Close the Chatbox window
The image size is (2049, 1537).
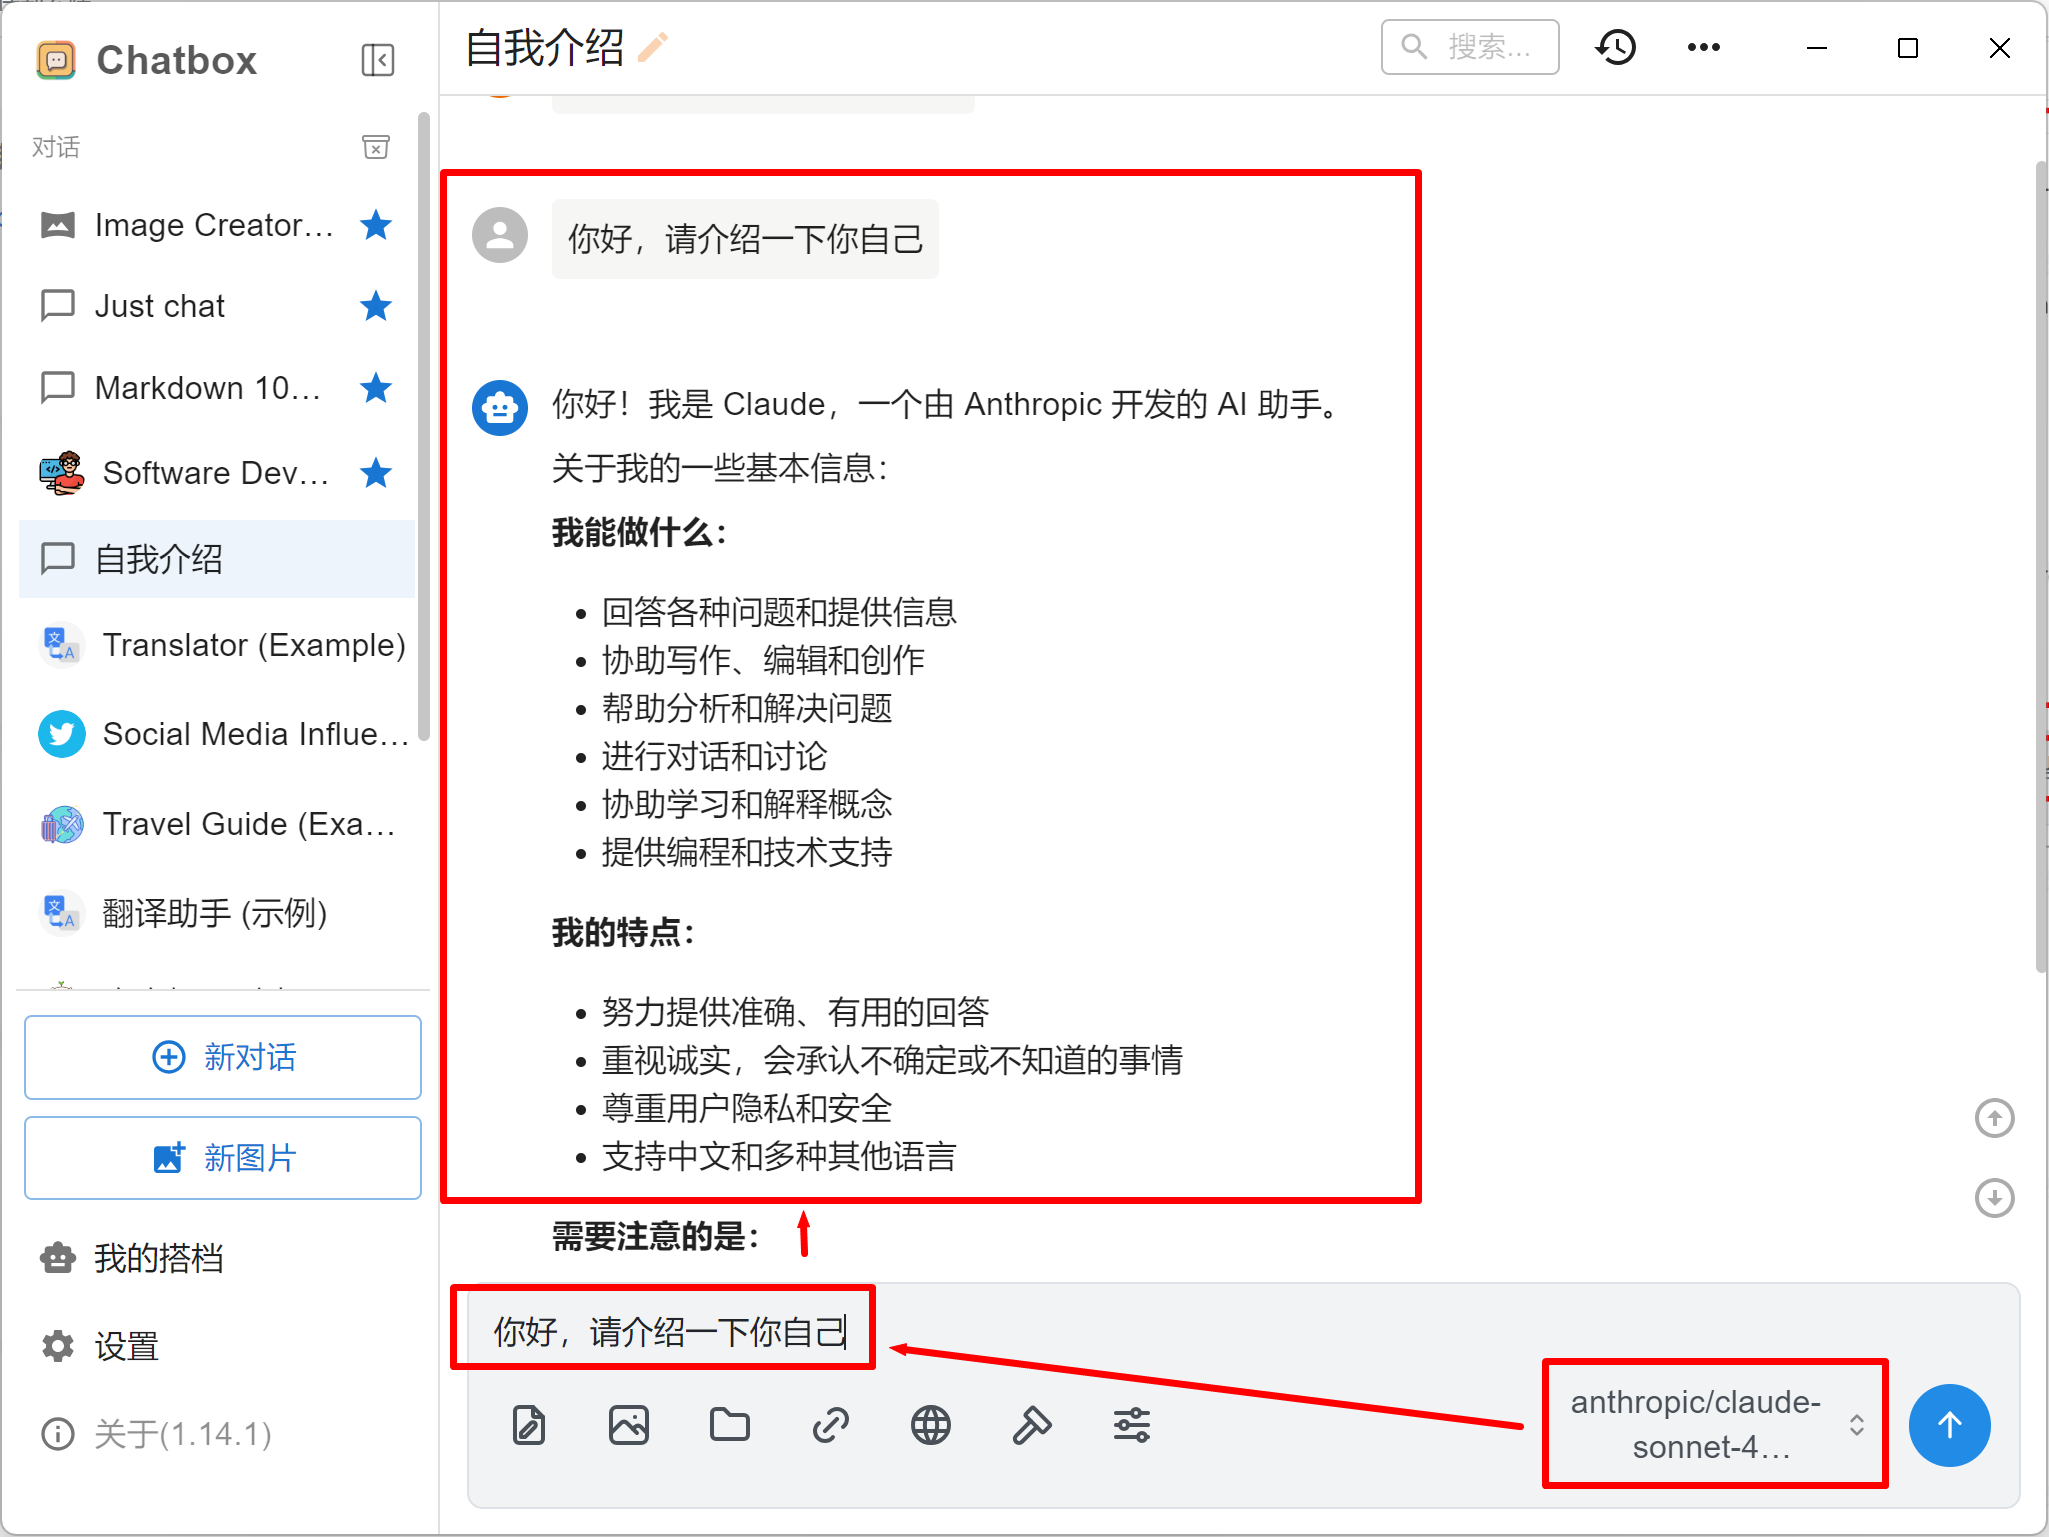coord(1999,47)
